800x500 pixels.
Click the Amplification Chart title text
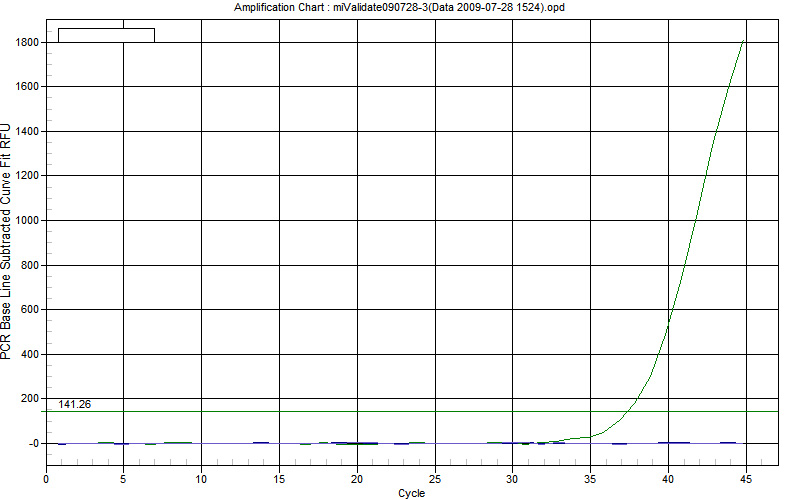coord(399,7)
